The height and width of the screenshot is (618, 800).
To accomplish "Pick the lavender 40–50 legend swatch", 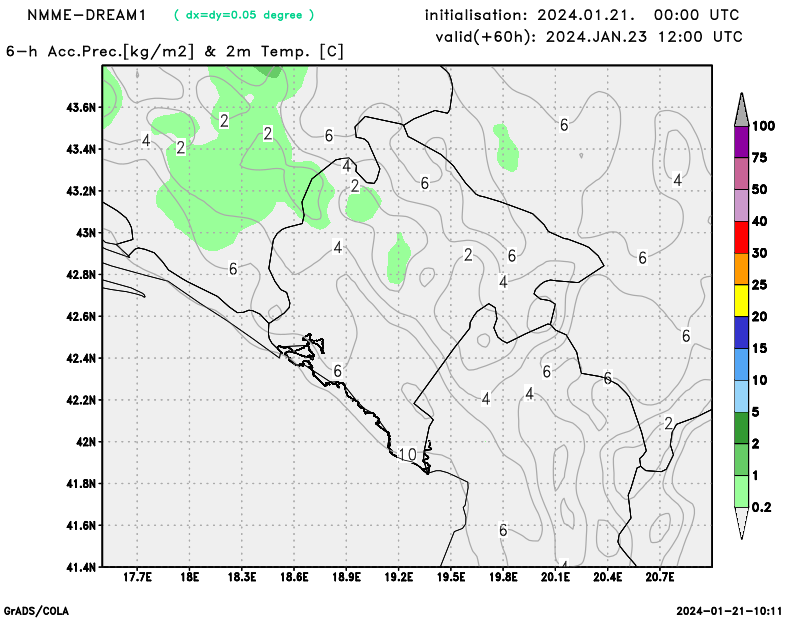I will (741, 206).
